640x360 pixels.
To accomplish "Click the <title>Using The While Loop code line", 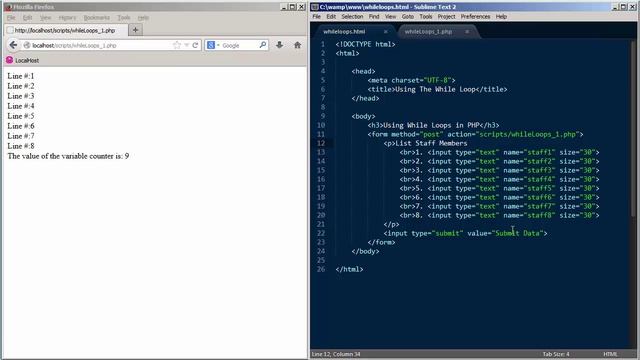I will [x=437, y=89].
